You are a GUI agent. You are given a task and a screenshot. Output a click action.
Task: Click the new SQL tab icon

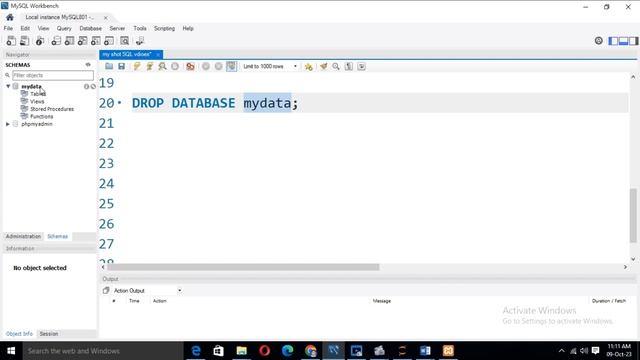pyautogui.click(x=11, y=41)
